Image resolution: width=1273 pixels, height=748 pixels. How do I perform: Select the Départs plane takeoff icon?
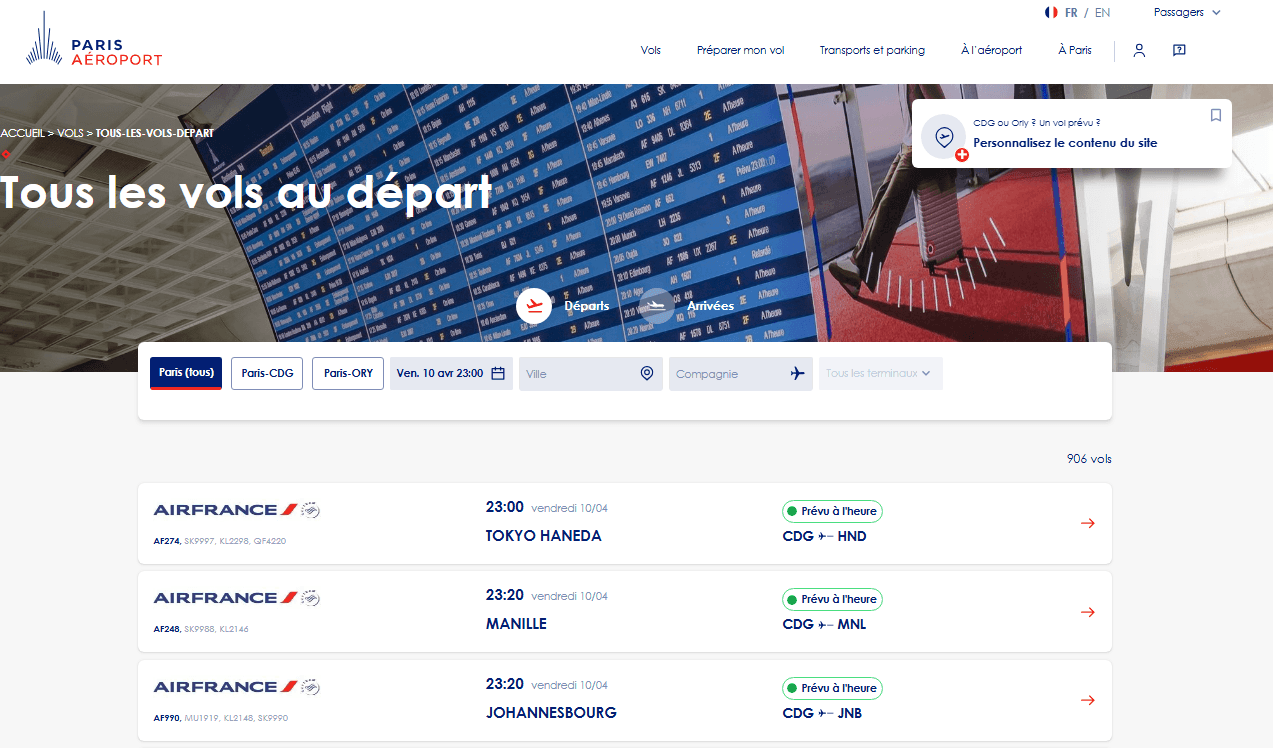click(x=535, y=306)
